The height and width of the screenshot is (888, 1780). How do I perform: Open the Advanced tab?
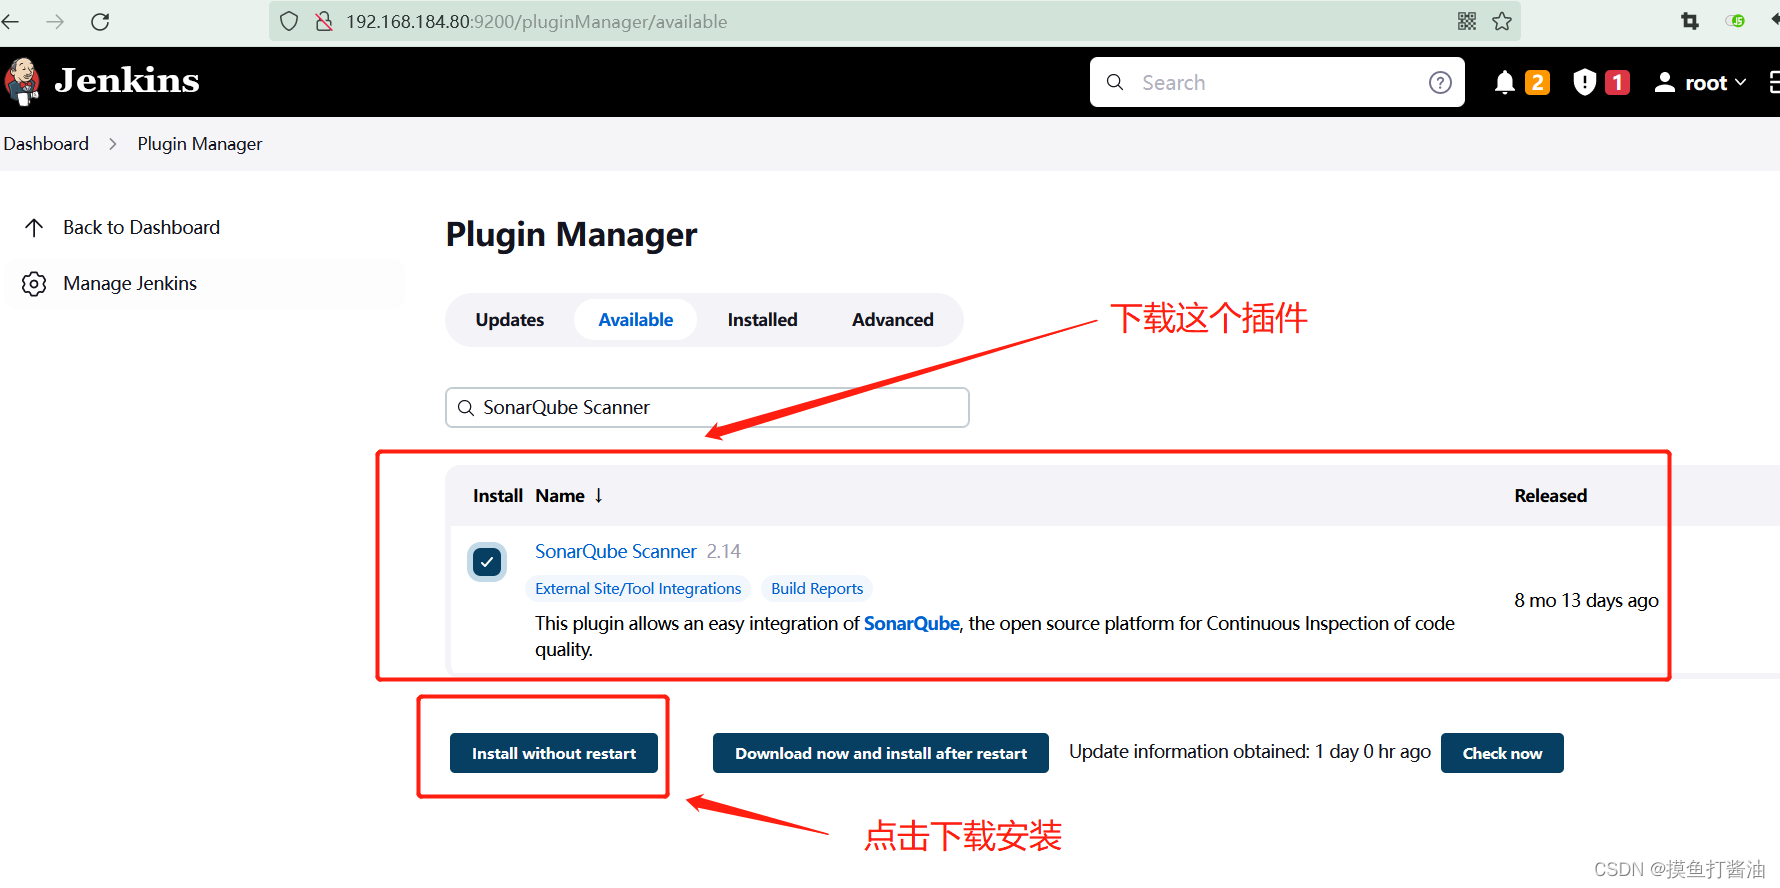(x=893, y=320)
